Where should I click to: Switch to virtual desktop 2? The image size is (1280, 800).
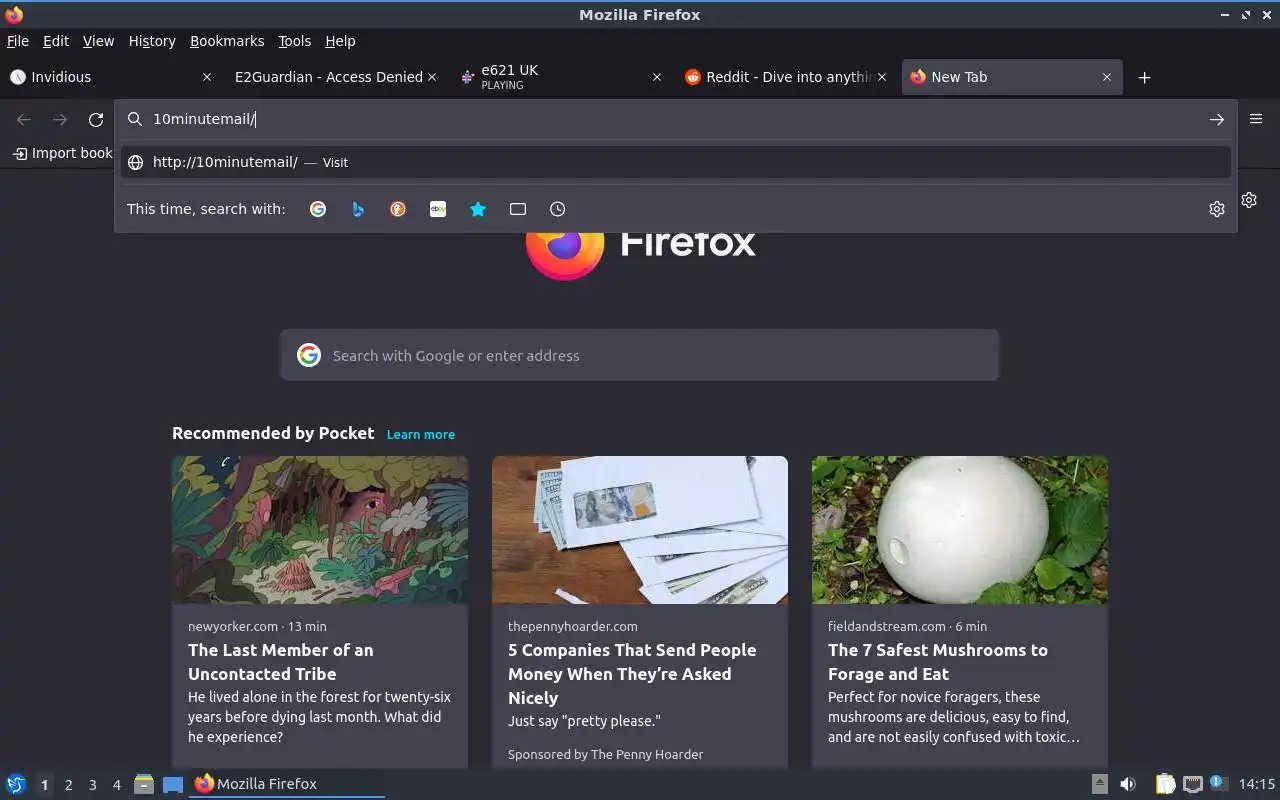[68, 785]
